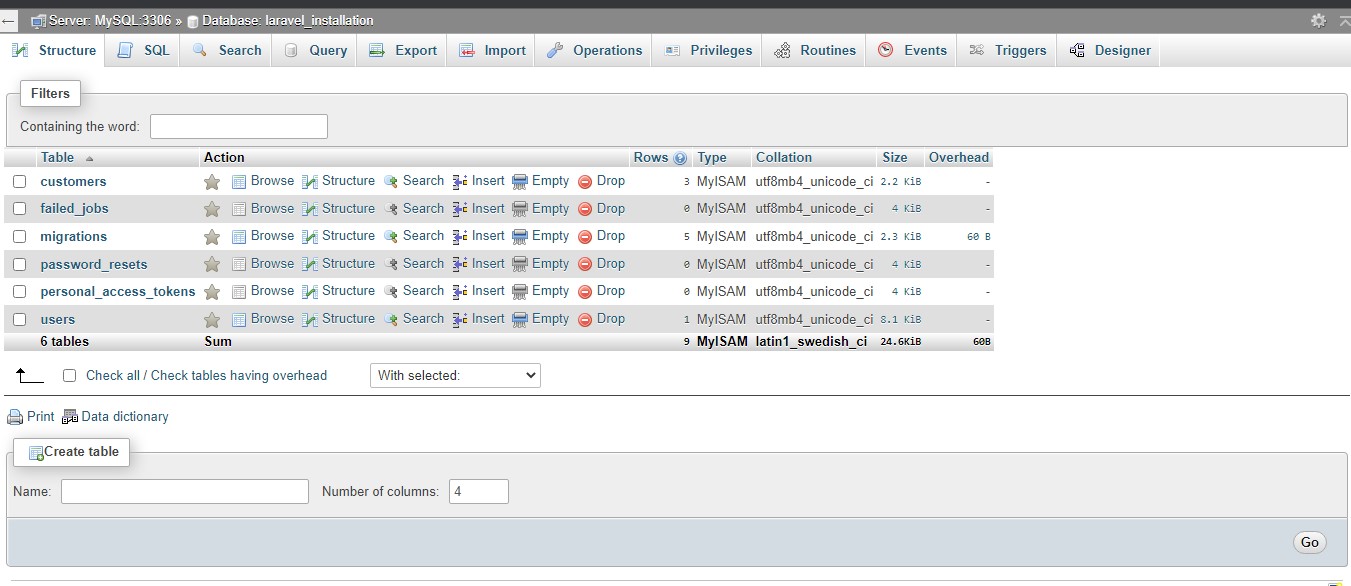
Task: Check the password_resets table checkbox
Action: pos(19,264)
